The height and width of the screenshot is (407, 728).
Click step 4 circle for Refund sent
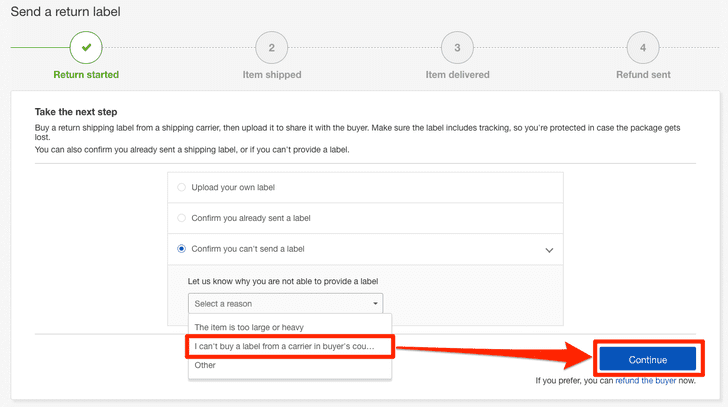643,47
